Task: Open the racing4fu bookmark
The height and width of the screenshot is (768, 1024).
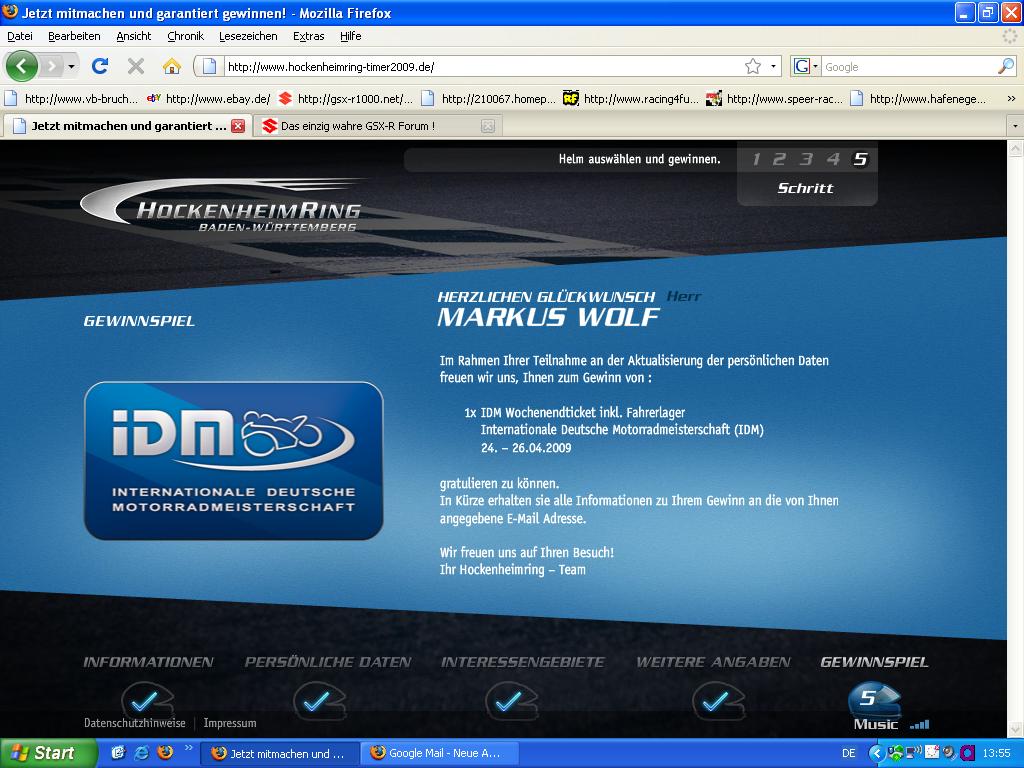Action: [631, 99]
